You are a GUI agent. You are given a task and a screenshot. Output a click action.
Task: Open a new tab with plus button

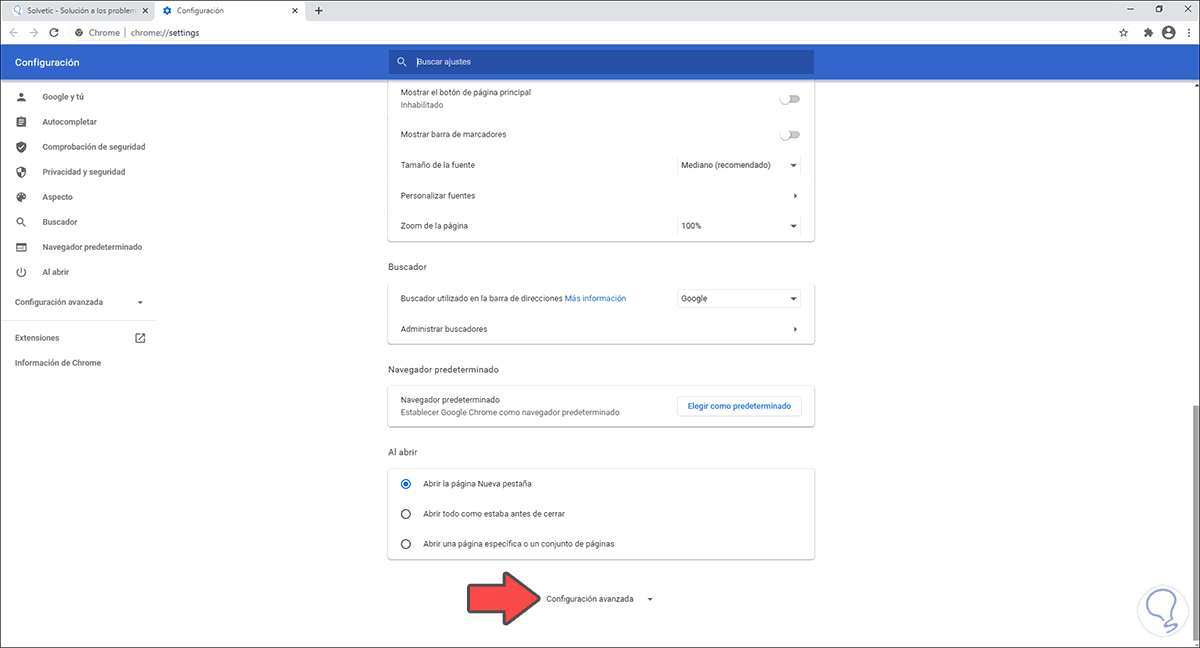tap(319, 10)
